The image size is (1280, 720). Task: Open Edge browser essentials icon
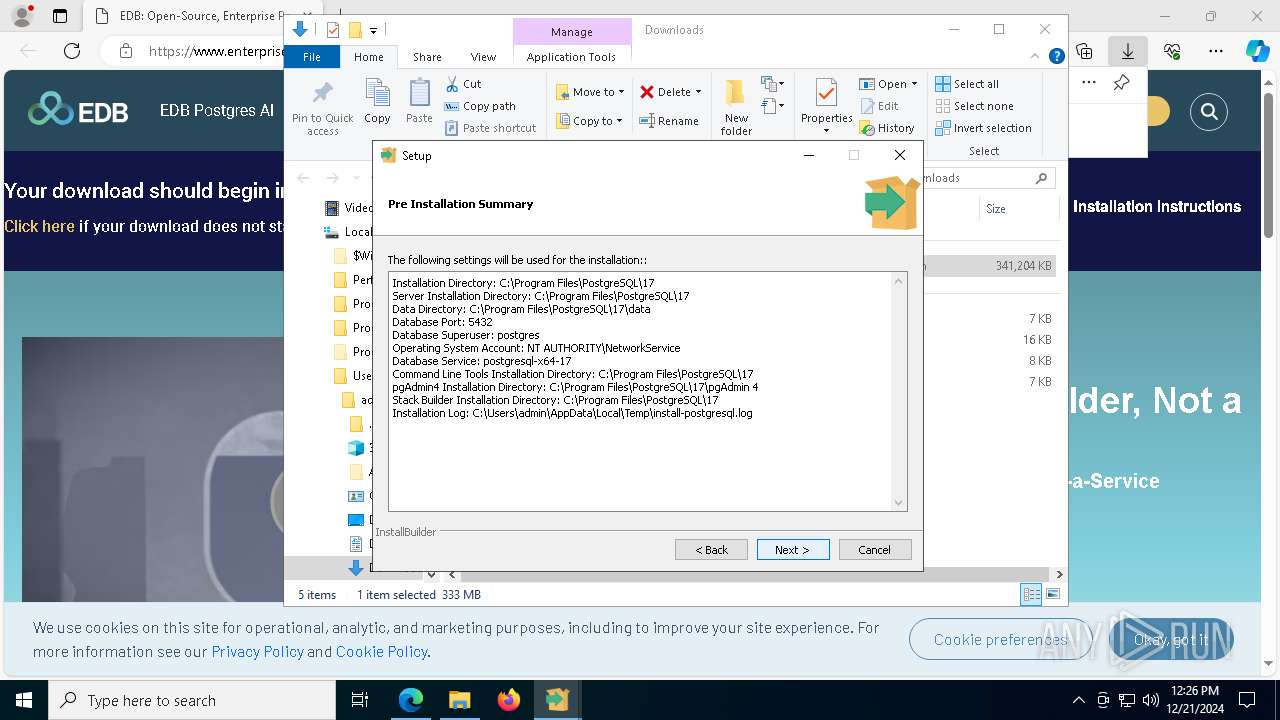(1172, 51)
